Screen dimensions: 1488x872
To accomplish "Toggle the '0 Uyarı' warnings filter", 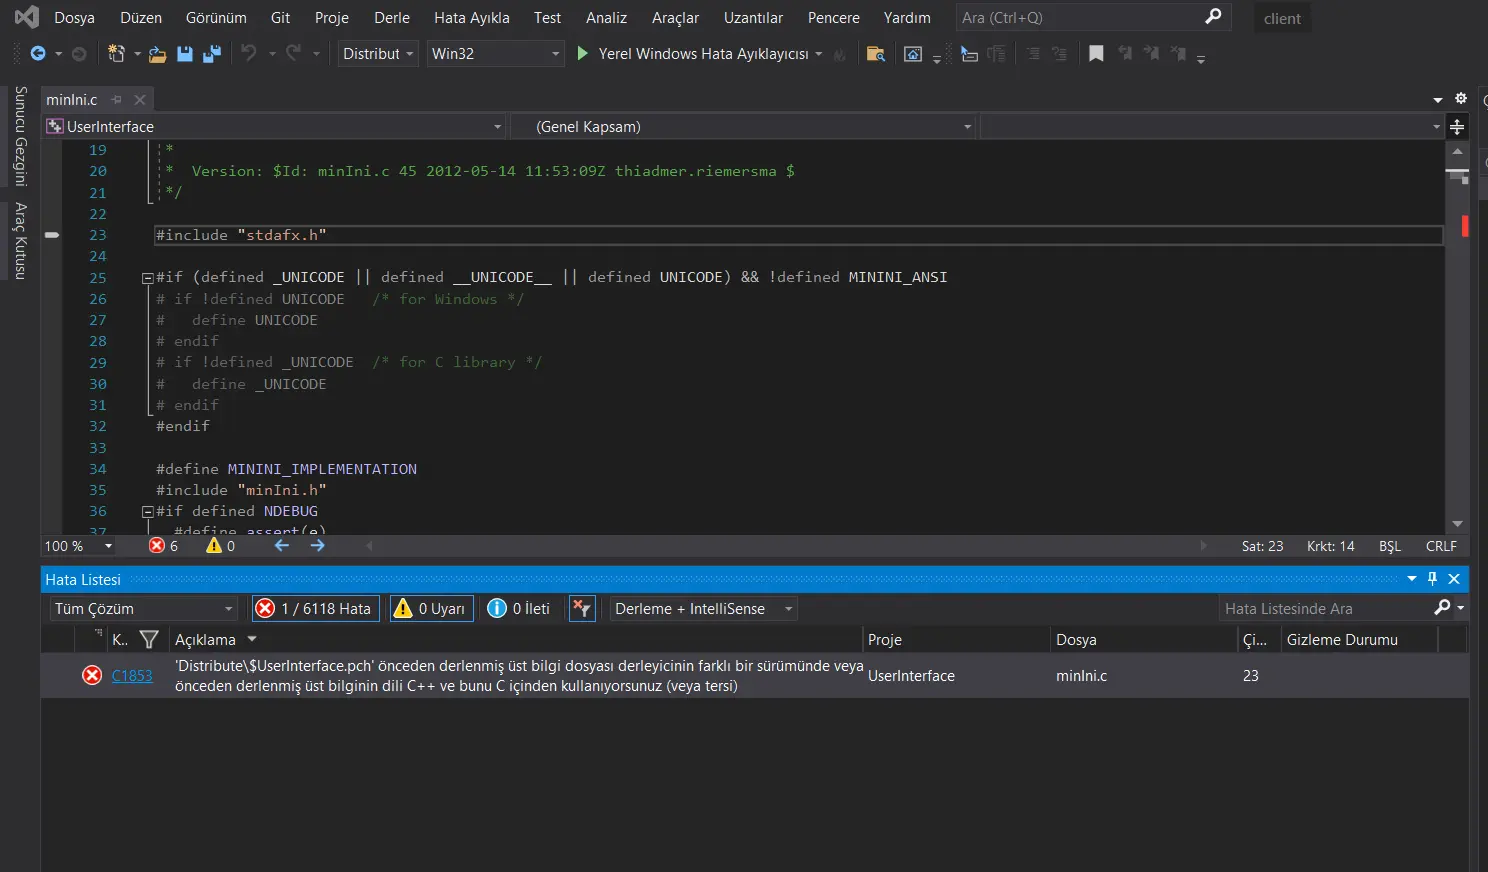I will 430,609.
